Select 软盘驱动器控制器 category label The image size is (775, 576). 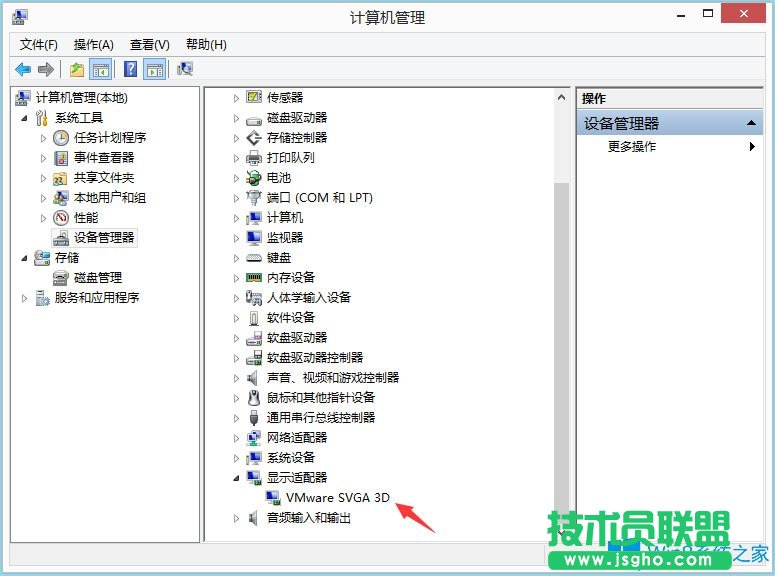pos(315,358)
